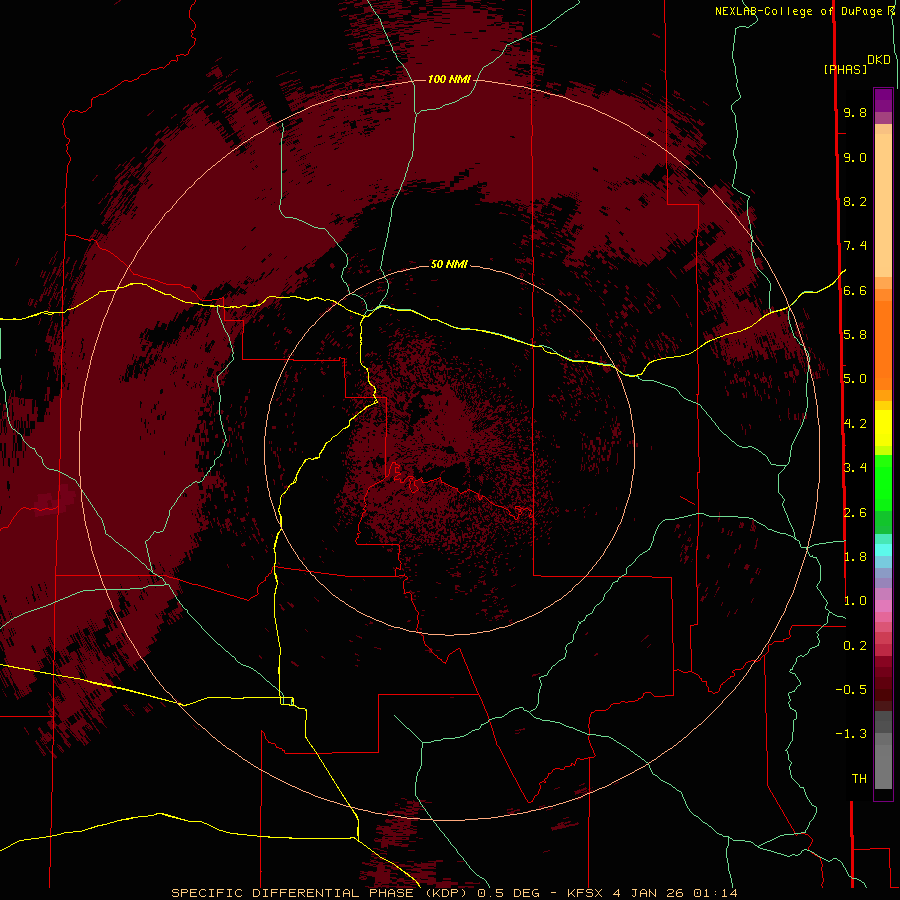Click the 50 NMI range ring label
Image resolution: width=900 pixels, height=900 pixels.
coord(449,264)
